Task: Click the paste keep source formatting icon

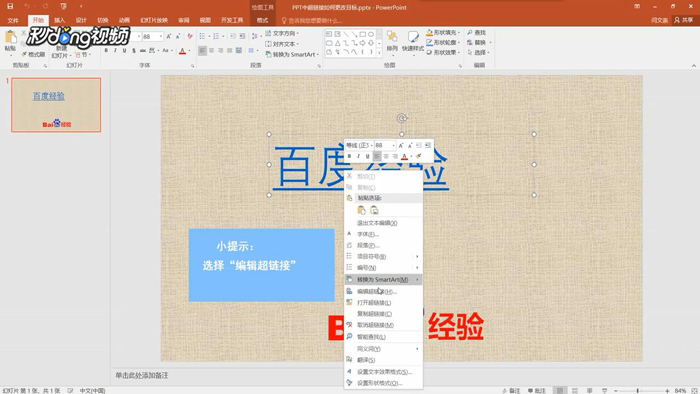Action: pyautogui.click(x=362, y=210)
